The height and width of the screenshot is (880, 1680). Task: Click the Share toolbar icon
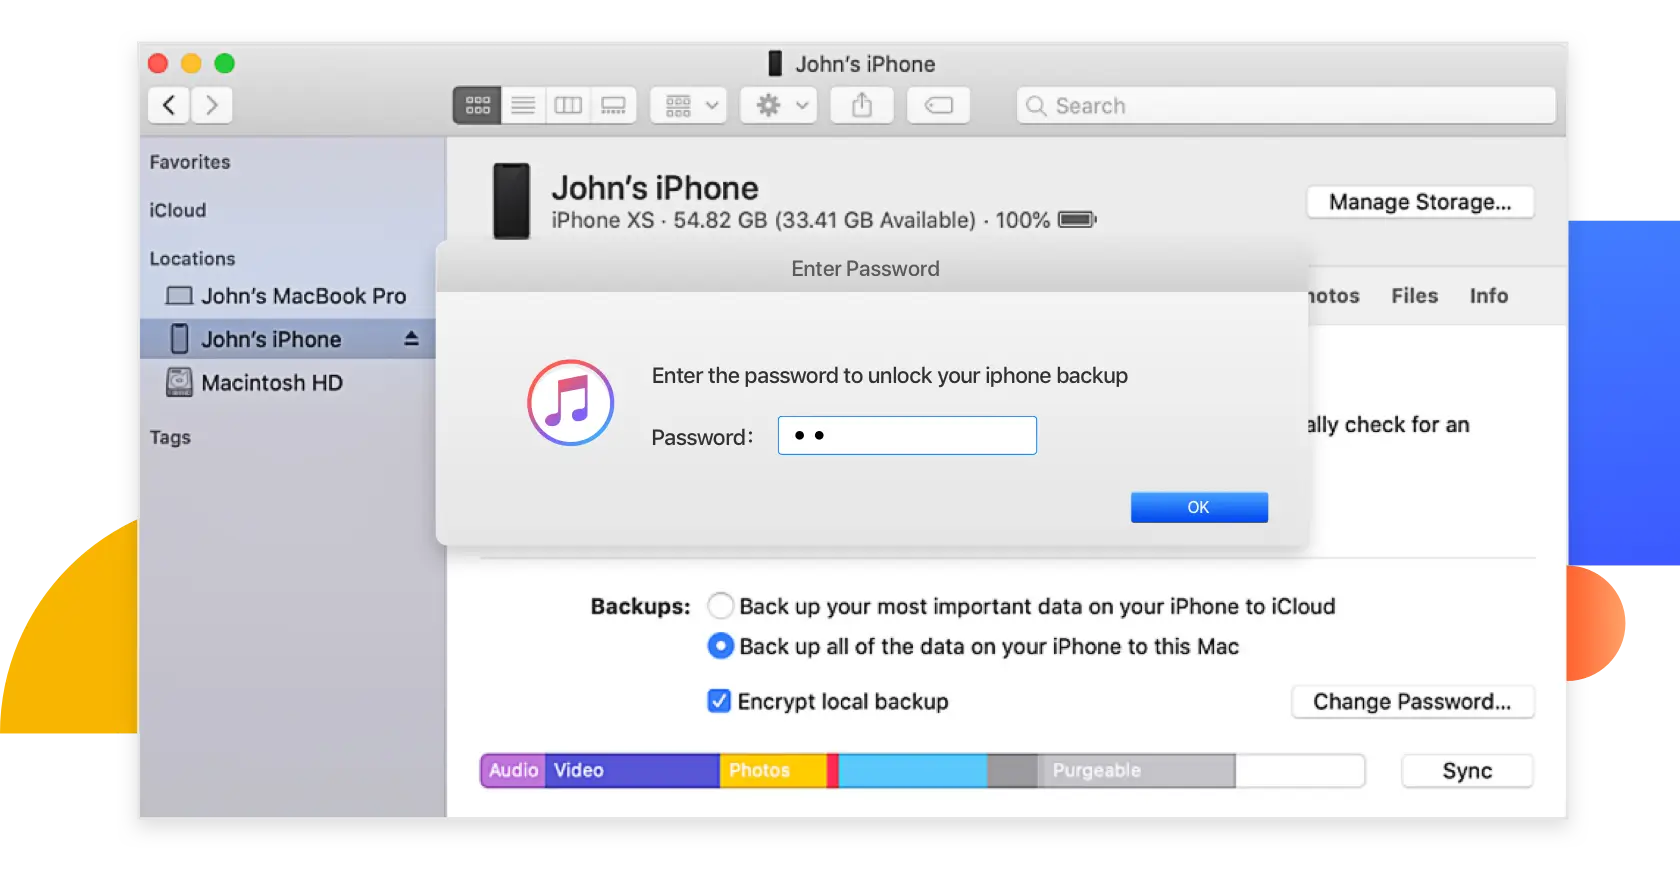pos(862,105)
